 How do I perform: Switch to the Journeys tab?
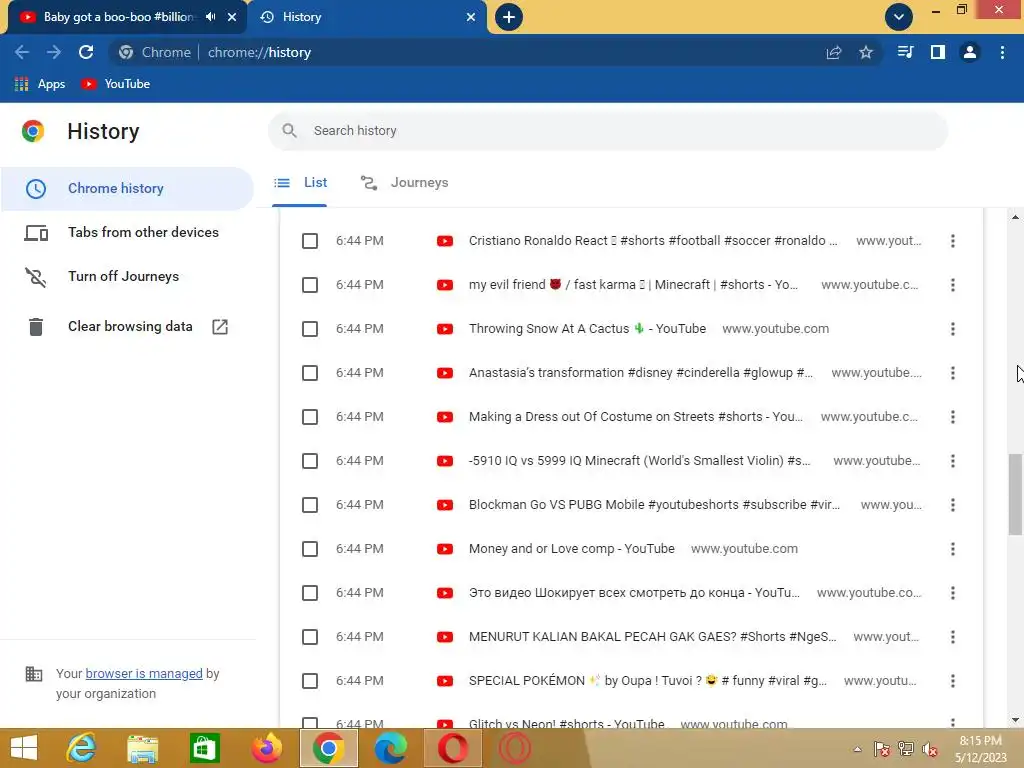point(404,183)
